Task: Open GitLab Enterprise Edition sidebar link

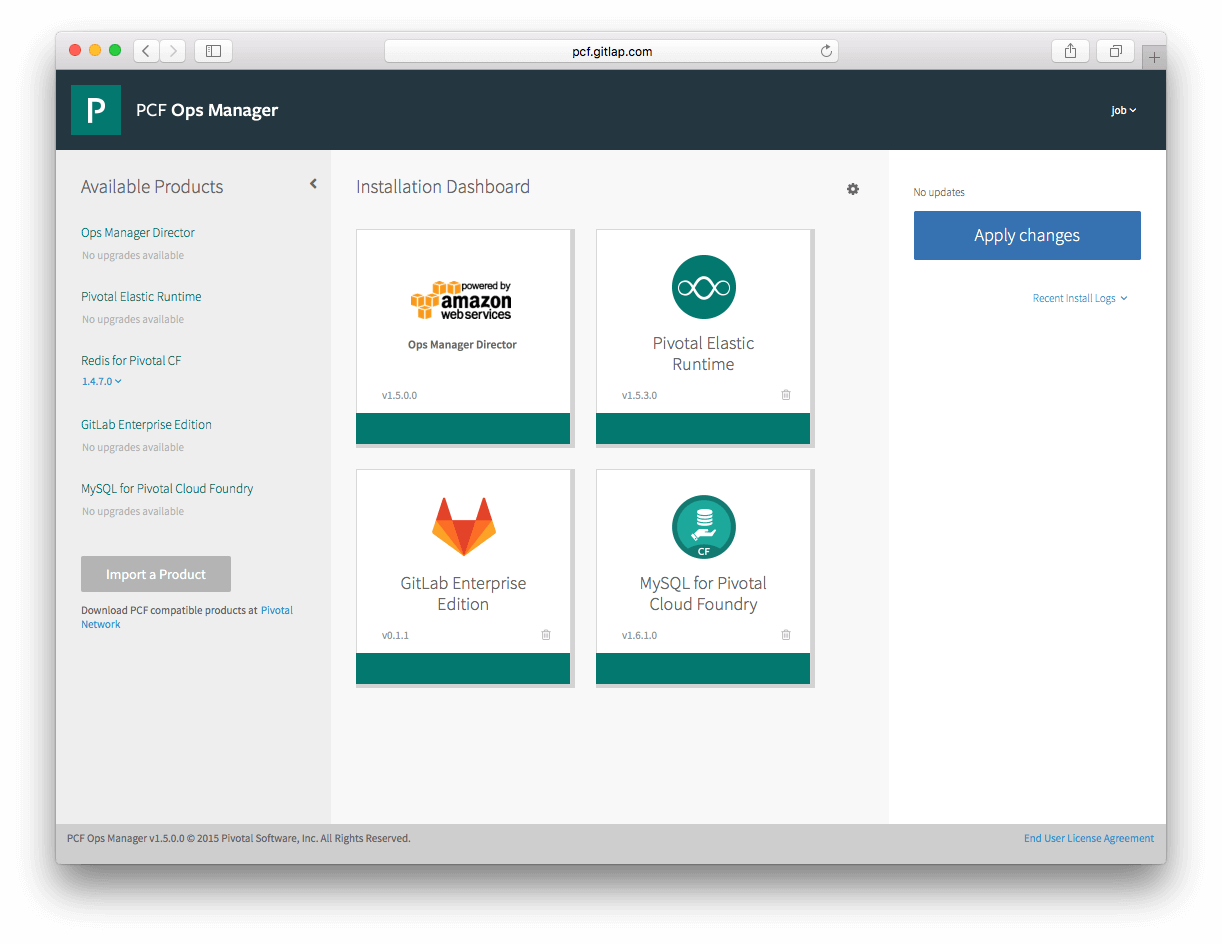Action: pyautogui.click(x=146, y=425)
